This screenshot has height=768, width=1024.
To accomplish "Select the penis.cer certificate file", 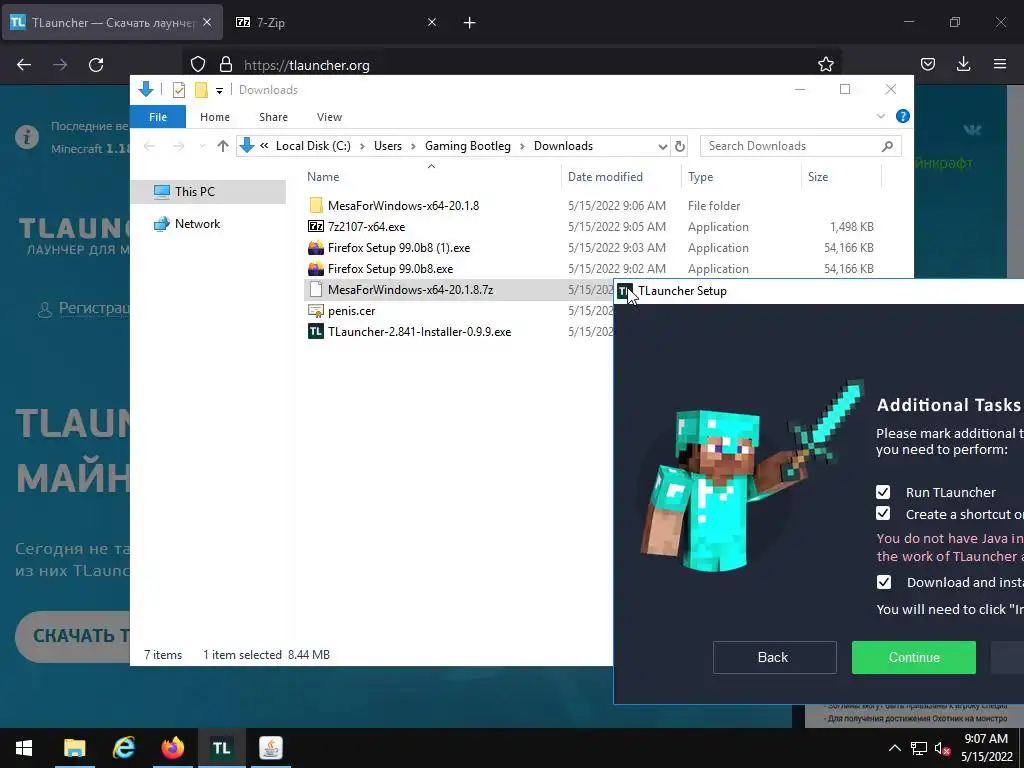I will coord(351,311).
